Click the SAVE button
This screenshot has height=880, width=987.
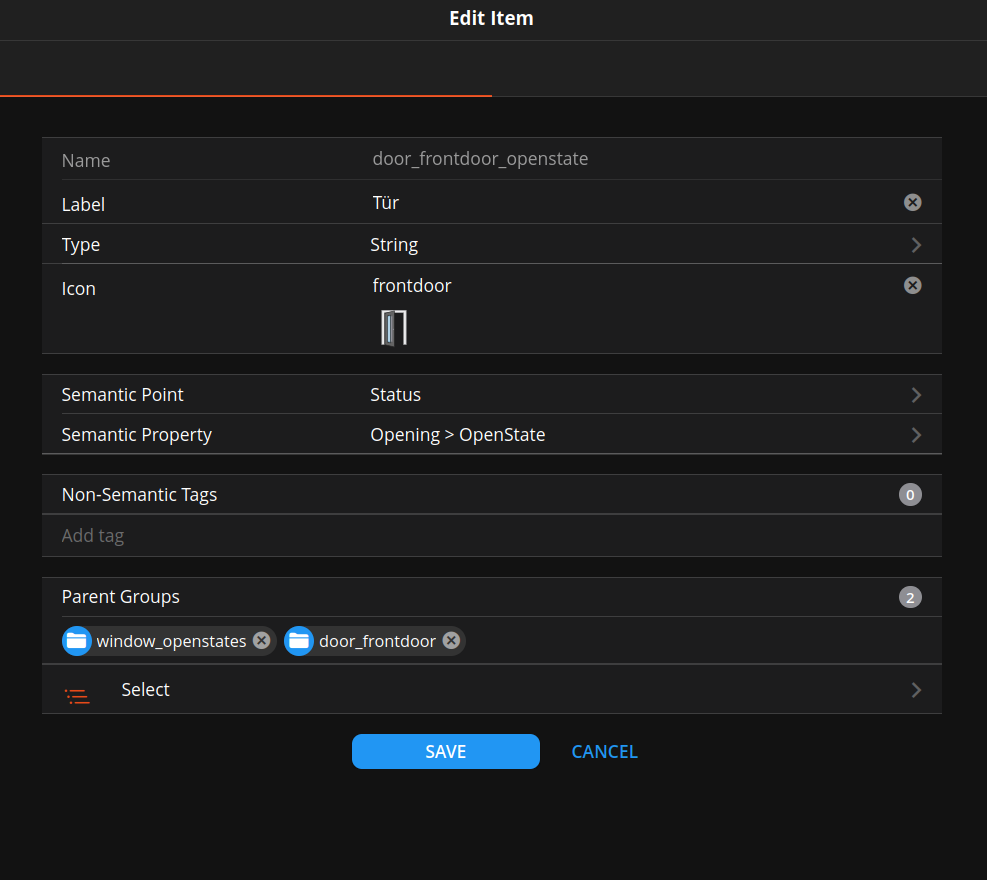[x=445, y=751]
